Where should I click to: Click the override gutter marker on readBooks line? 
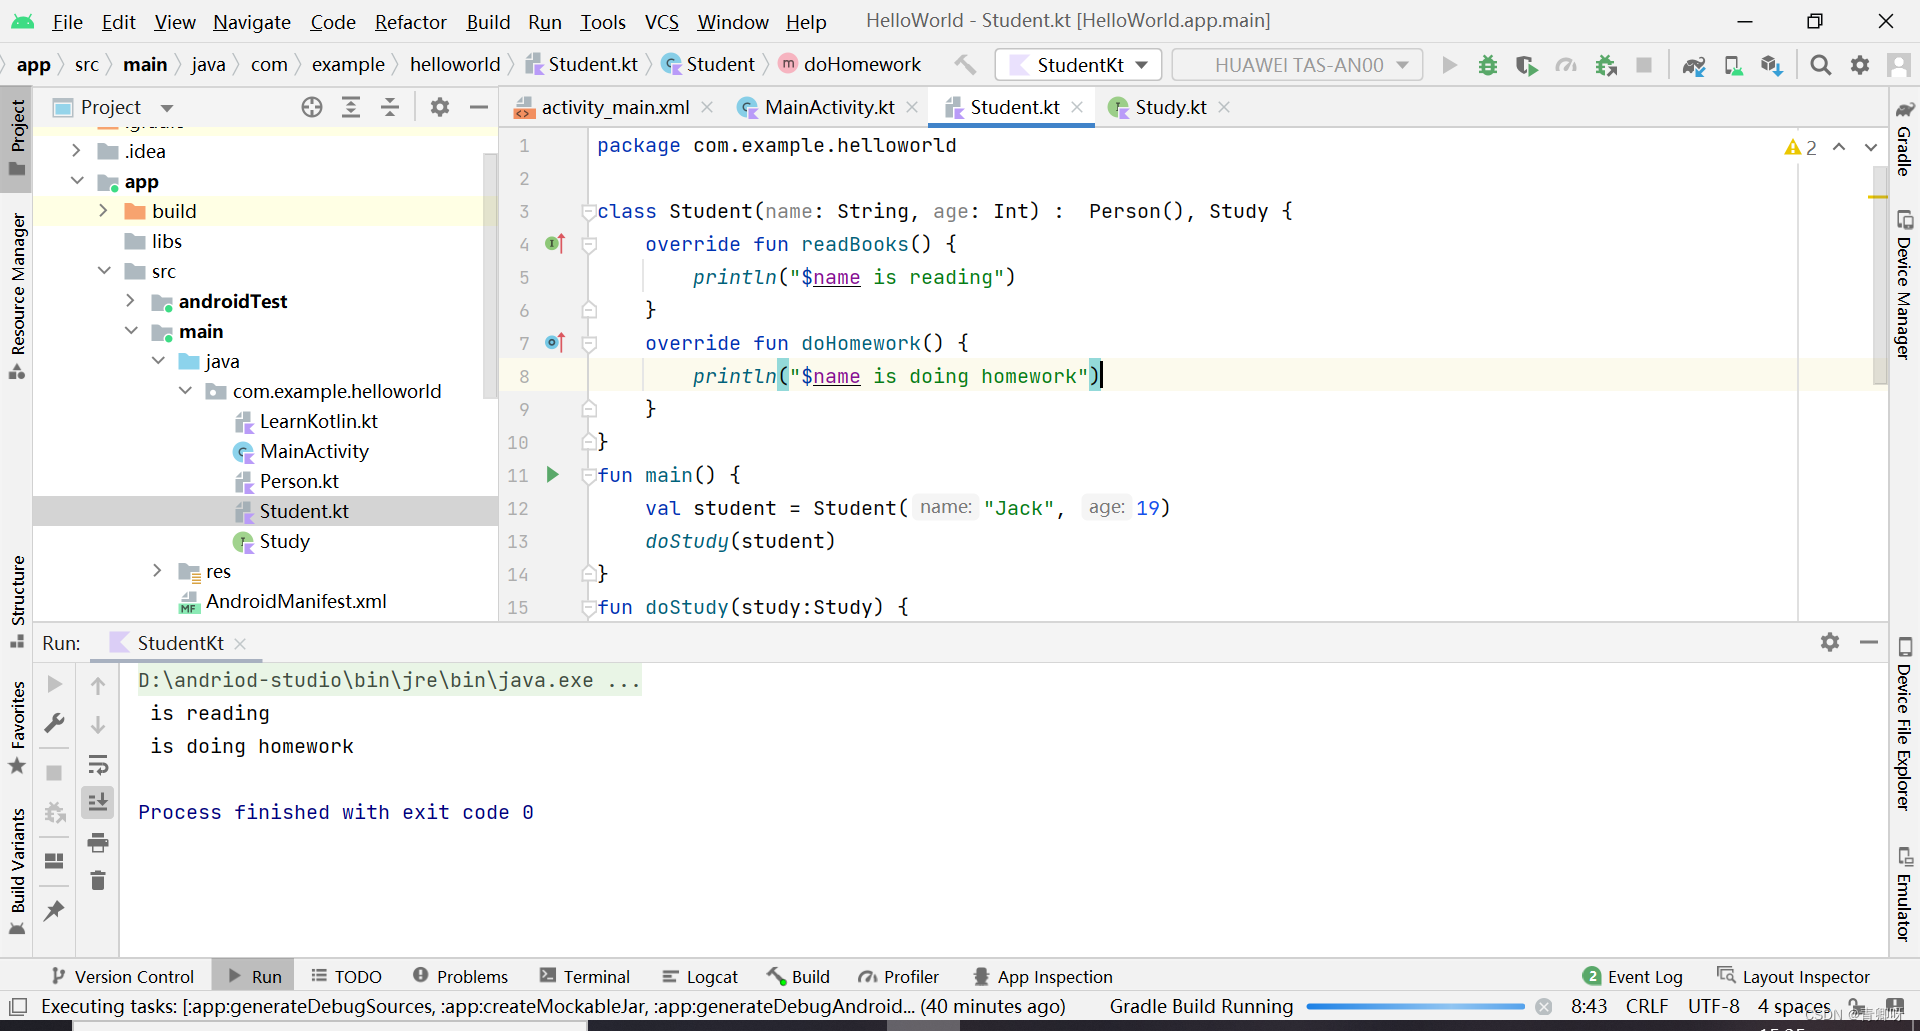pos(555,243)
